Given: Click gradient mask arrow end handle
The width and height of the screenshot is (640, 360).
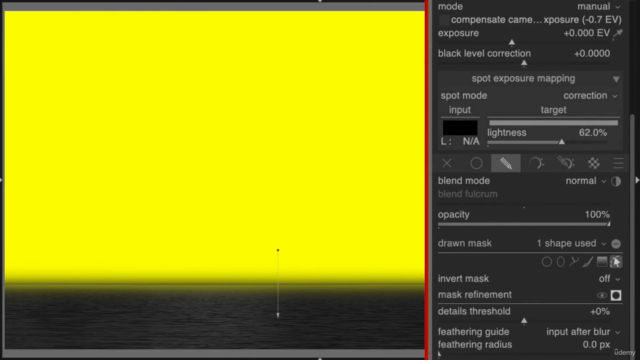Looking at the screenshot, I should [x=278, y=316].
